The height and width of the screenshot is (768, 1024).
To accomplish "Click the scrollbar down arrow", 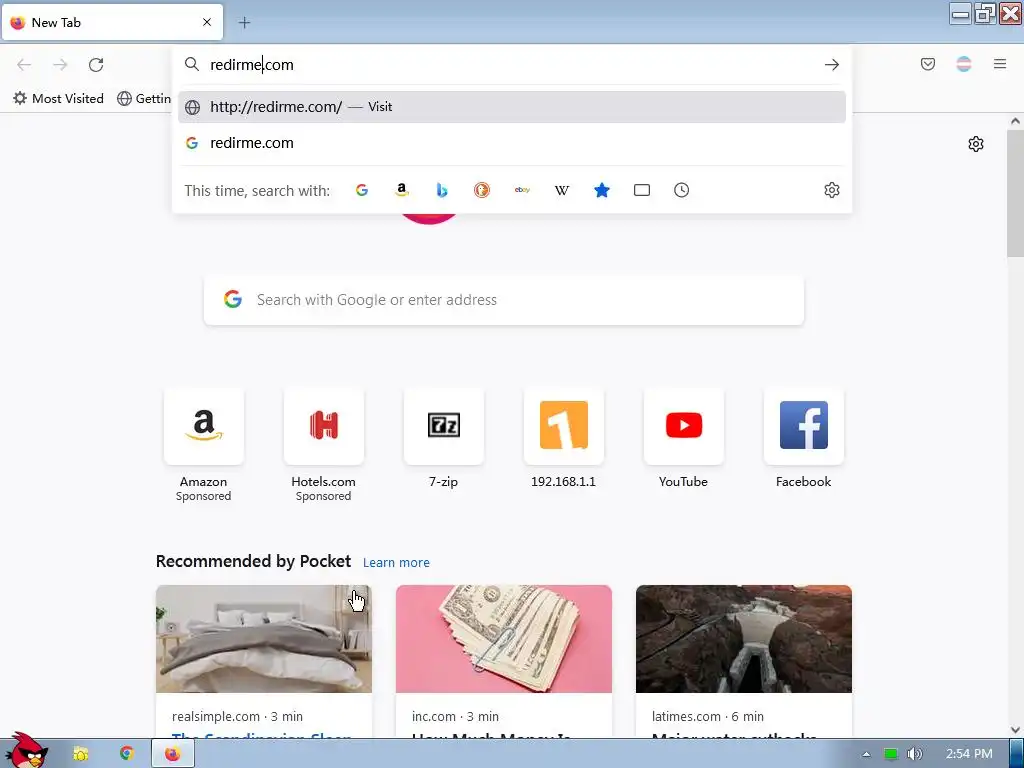I will (1015, 730).
